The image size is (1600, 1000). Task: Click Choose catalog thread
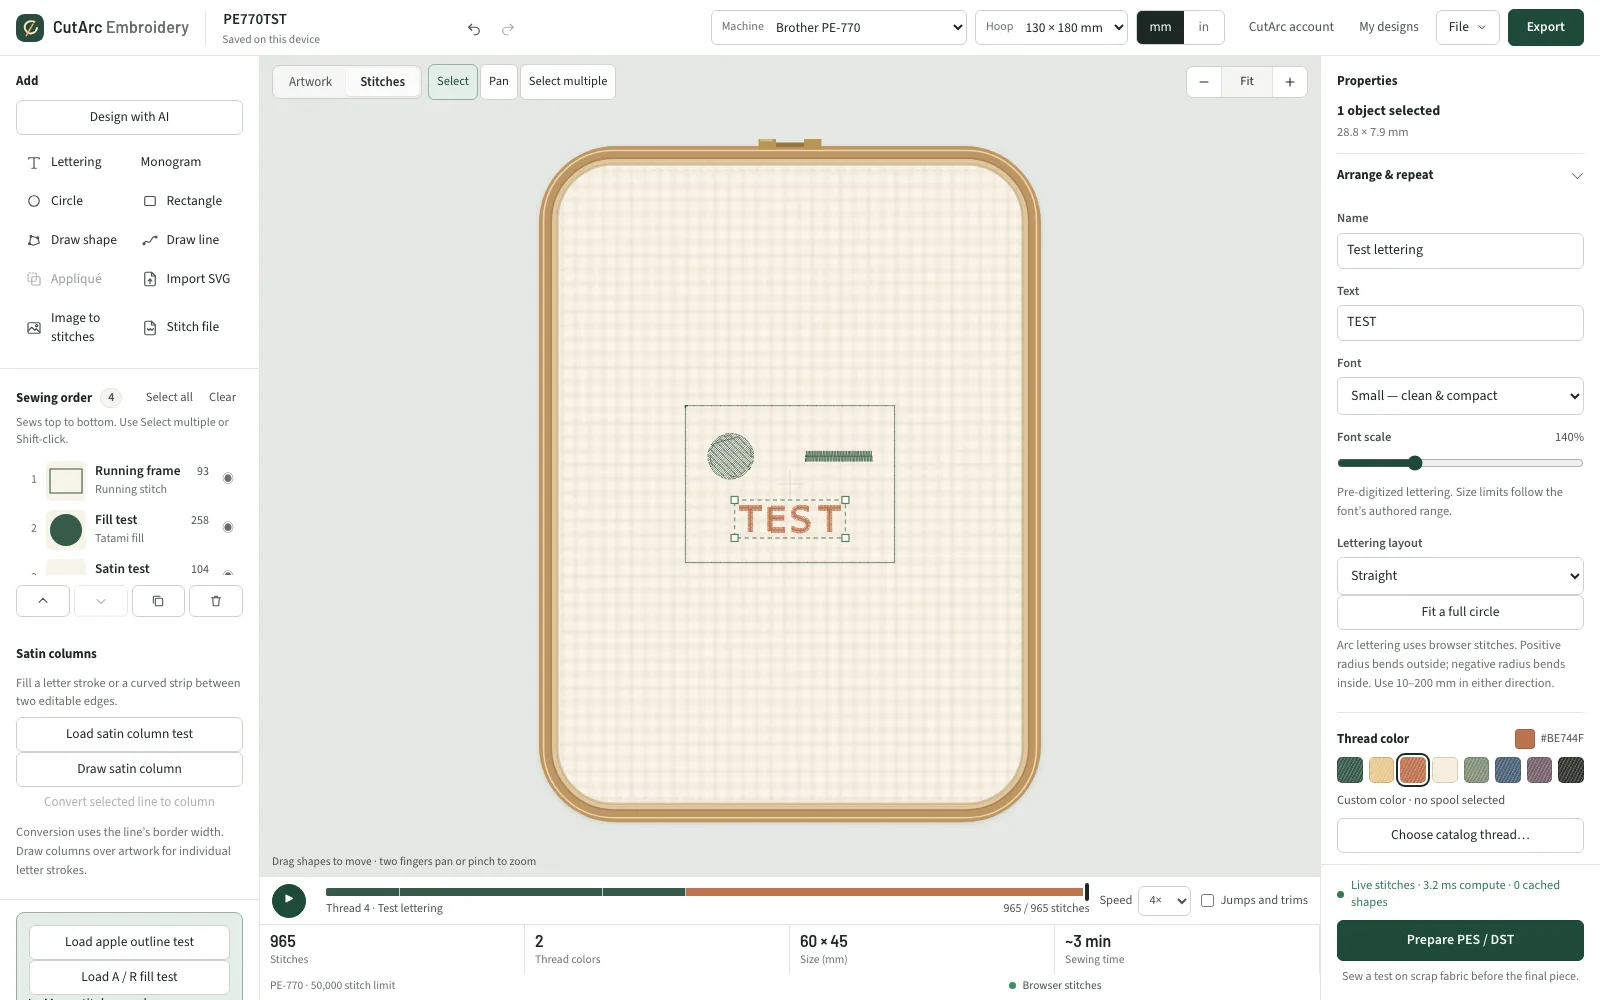click(1460, 835)
